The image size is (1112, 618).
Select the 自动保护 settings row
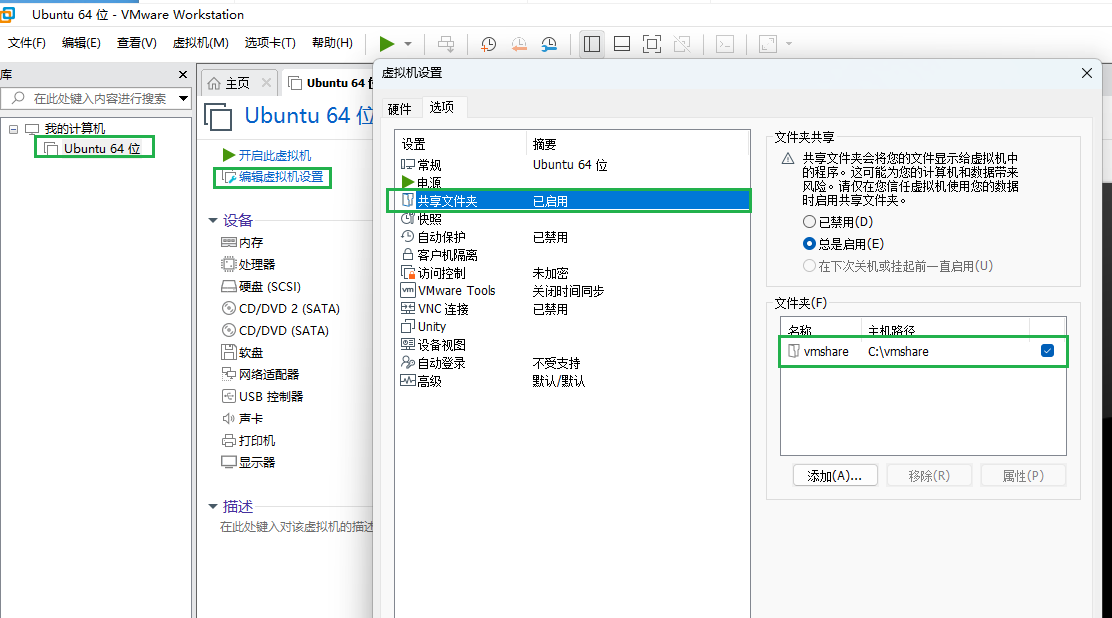coord(572,237)
